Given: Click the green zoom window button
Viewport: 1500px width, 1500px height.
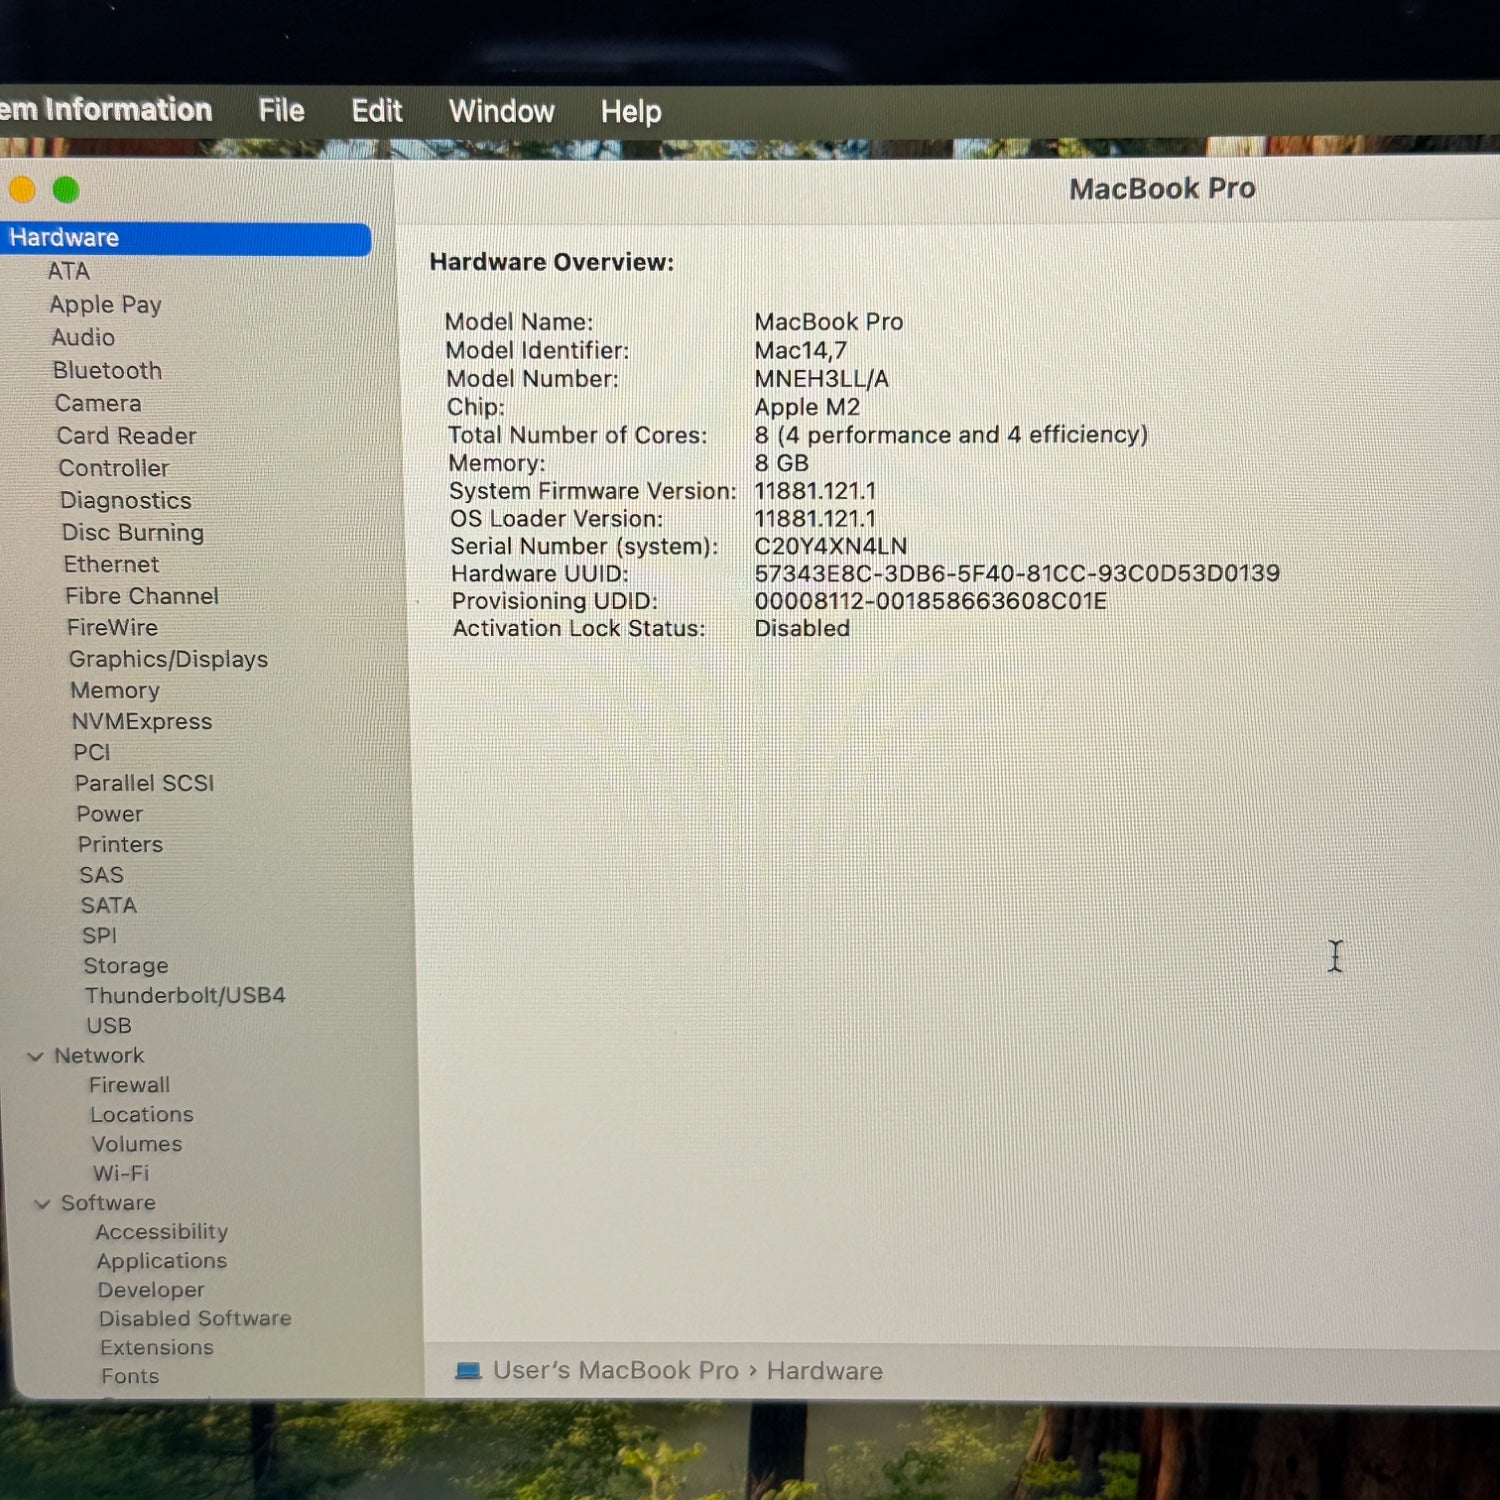Looking at the screenshot, I should (66, 189).
